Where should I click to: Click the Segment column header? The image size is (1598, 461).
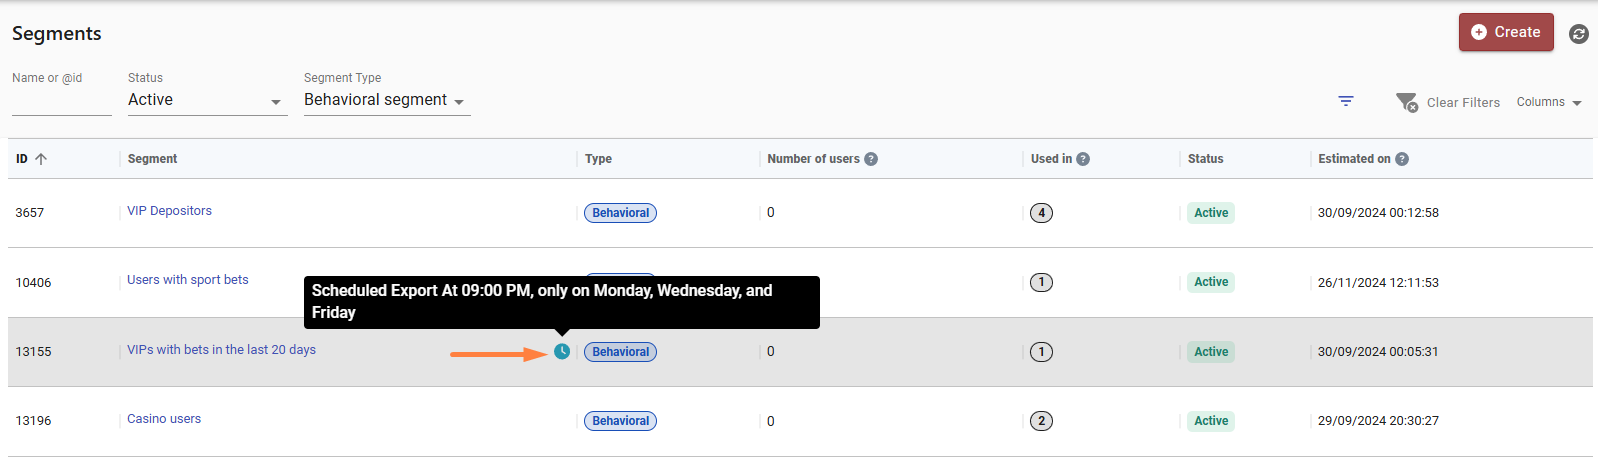[x=152, y=159]
